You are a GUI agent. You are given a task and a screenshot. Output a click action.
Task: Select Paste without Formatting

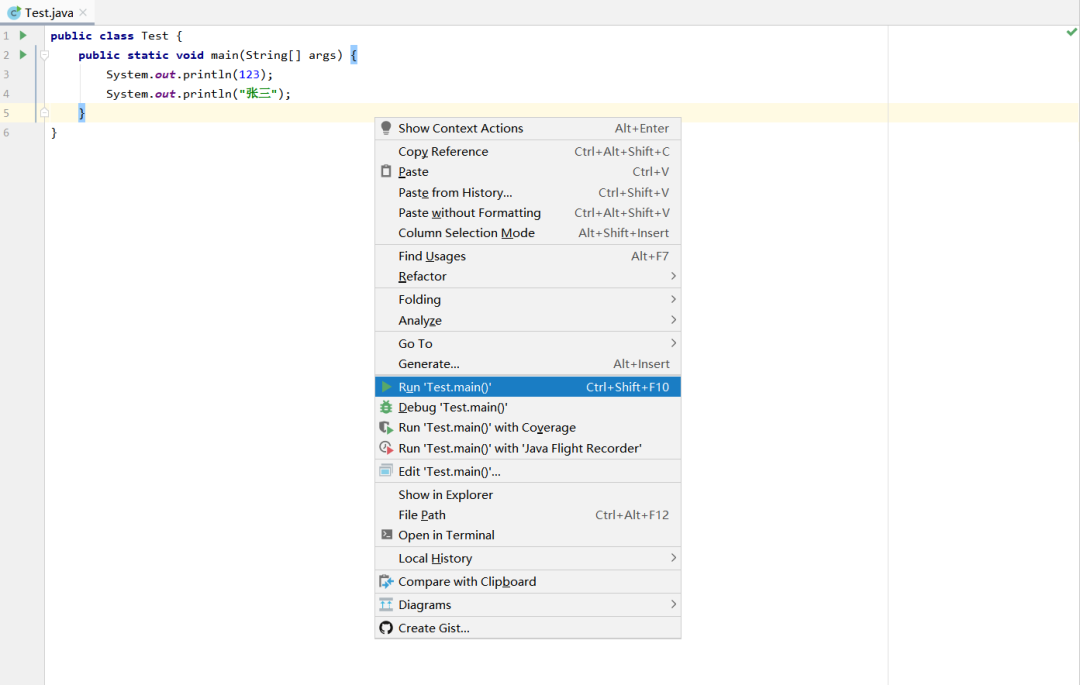click(x=528, y=213)
